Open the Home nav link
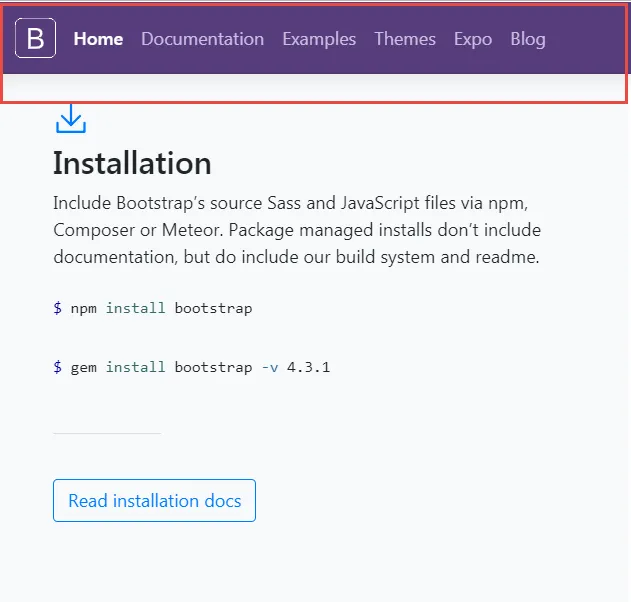Screen dimensions: 631x602 tap(98, 39)
